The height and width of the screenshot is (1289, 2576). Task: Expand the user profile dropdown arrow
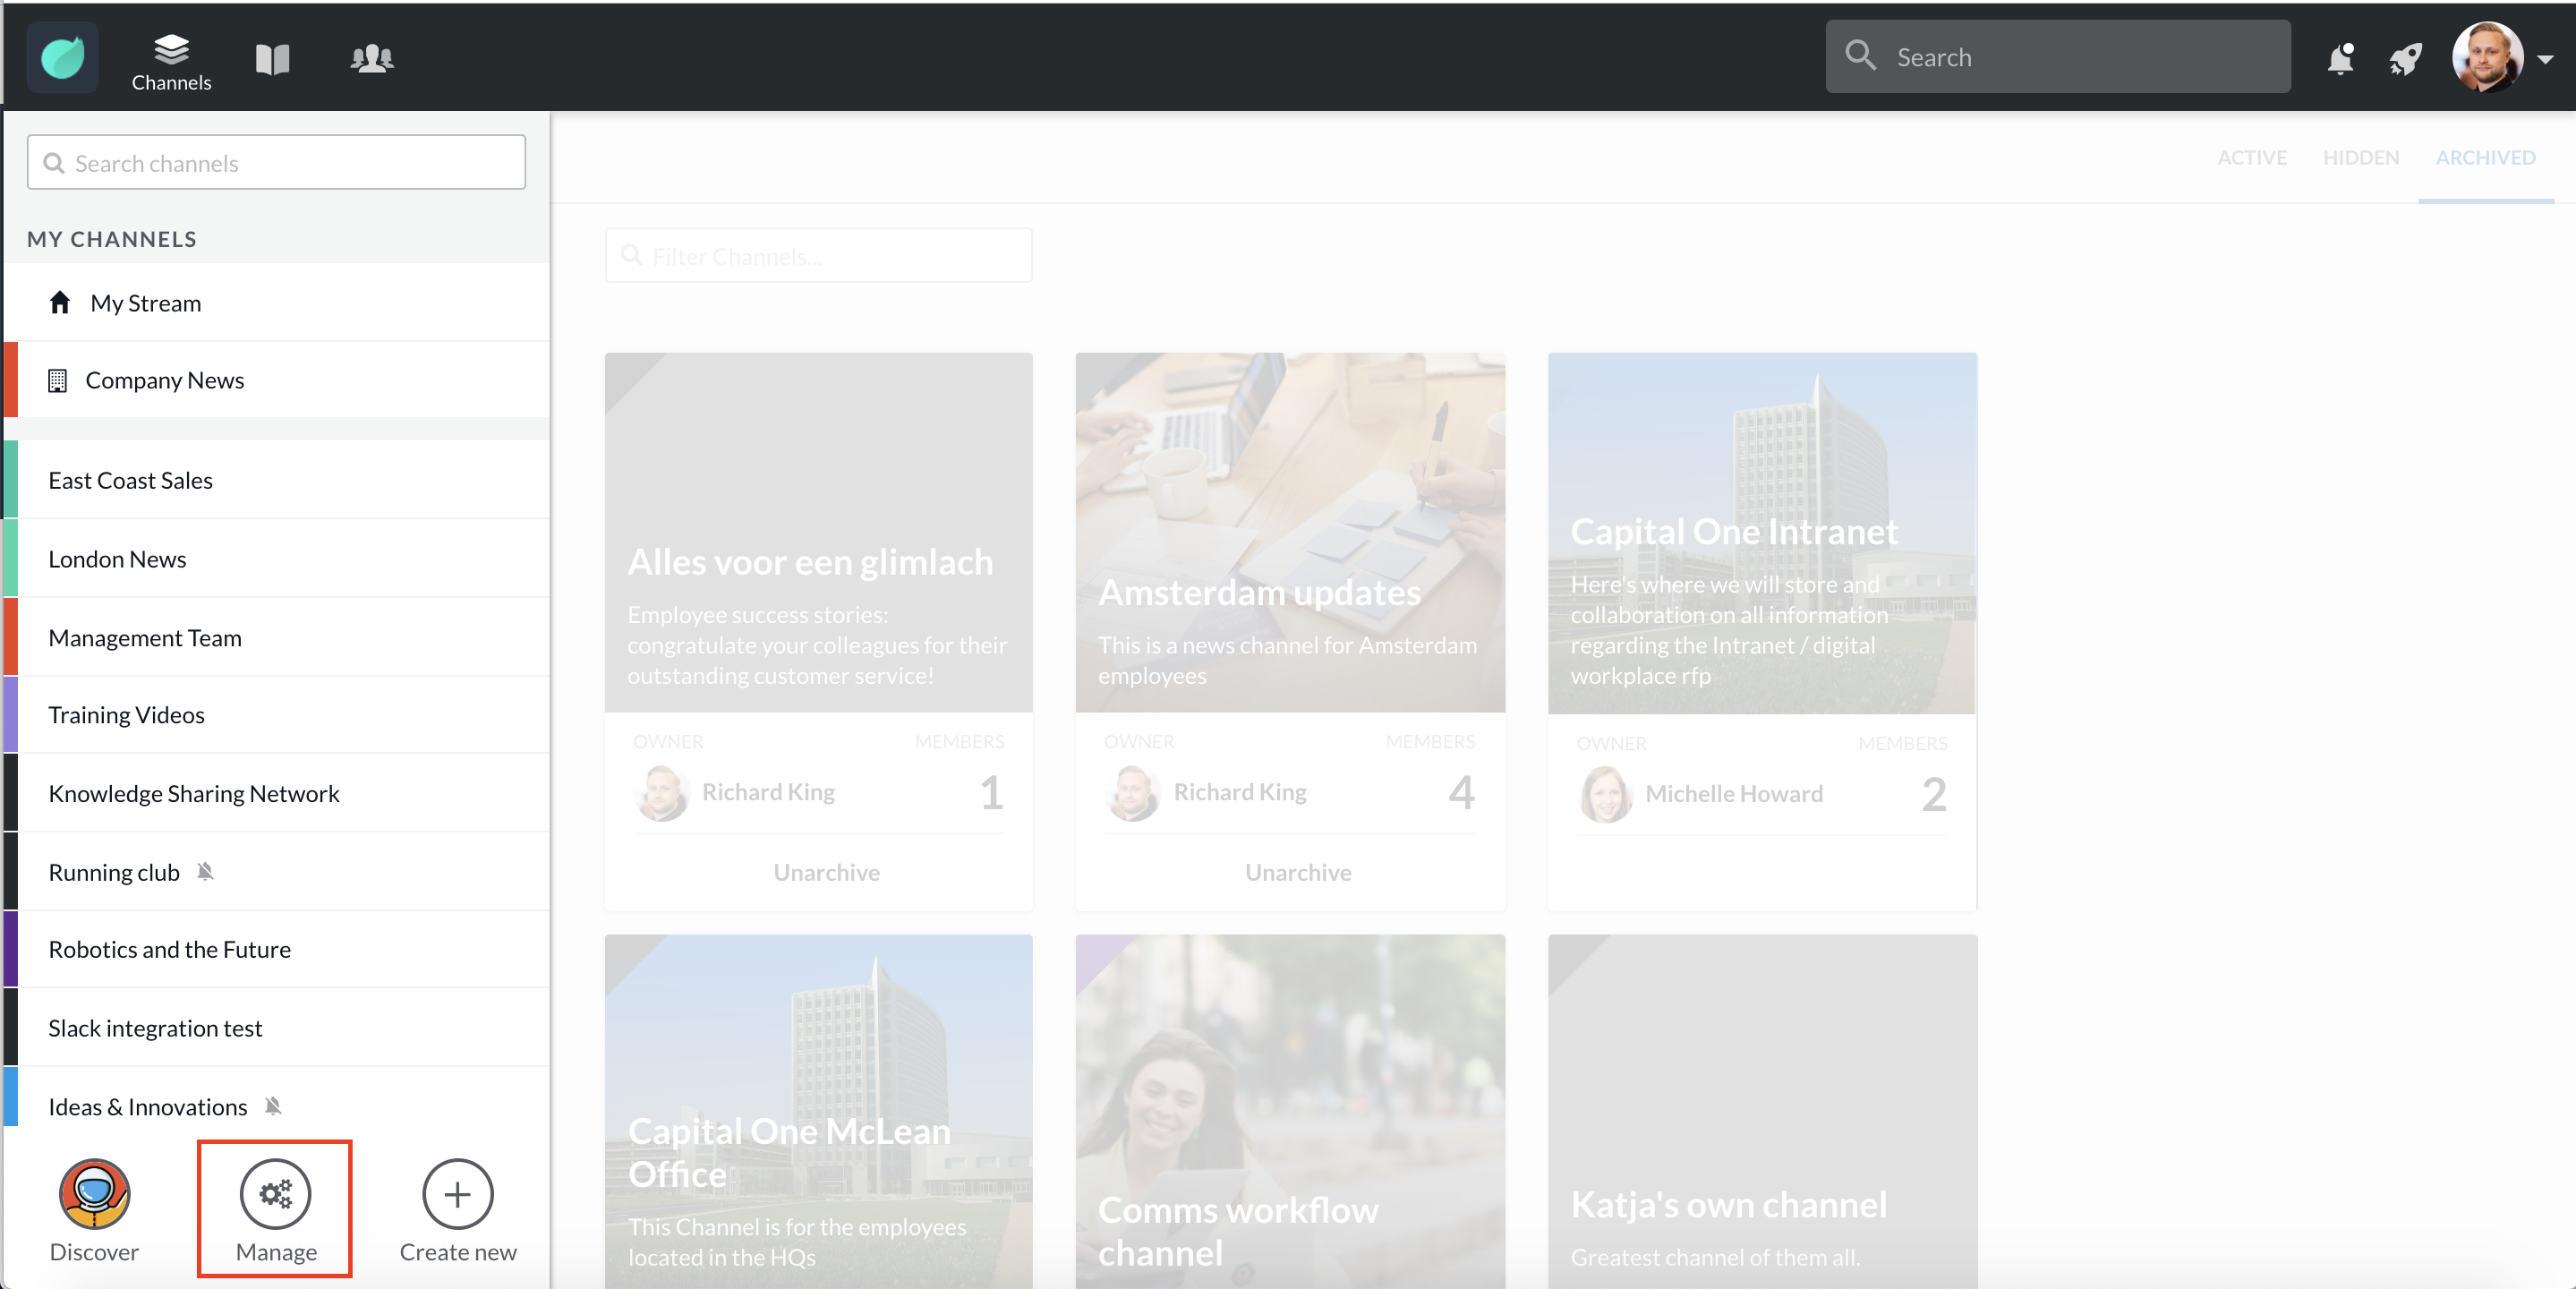coord(2546,59)
